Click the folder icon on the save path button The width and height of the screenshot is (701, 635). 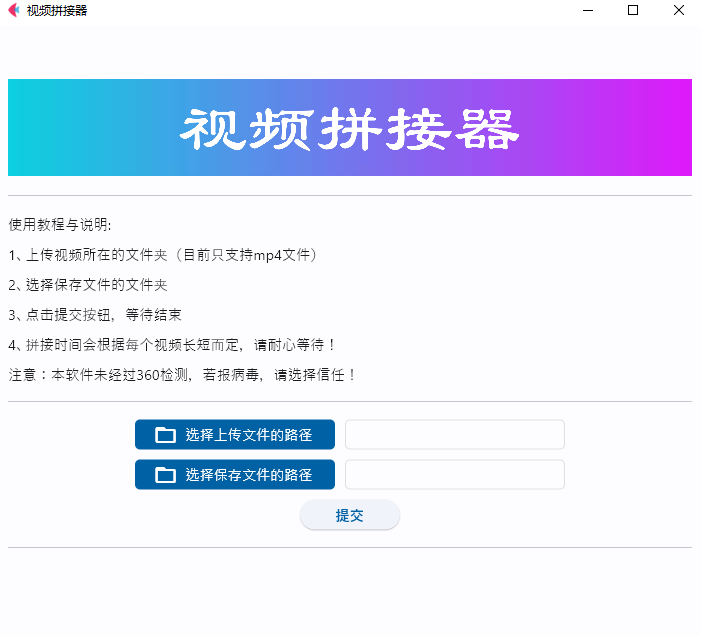click(x=166, y=475)
